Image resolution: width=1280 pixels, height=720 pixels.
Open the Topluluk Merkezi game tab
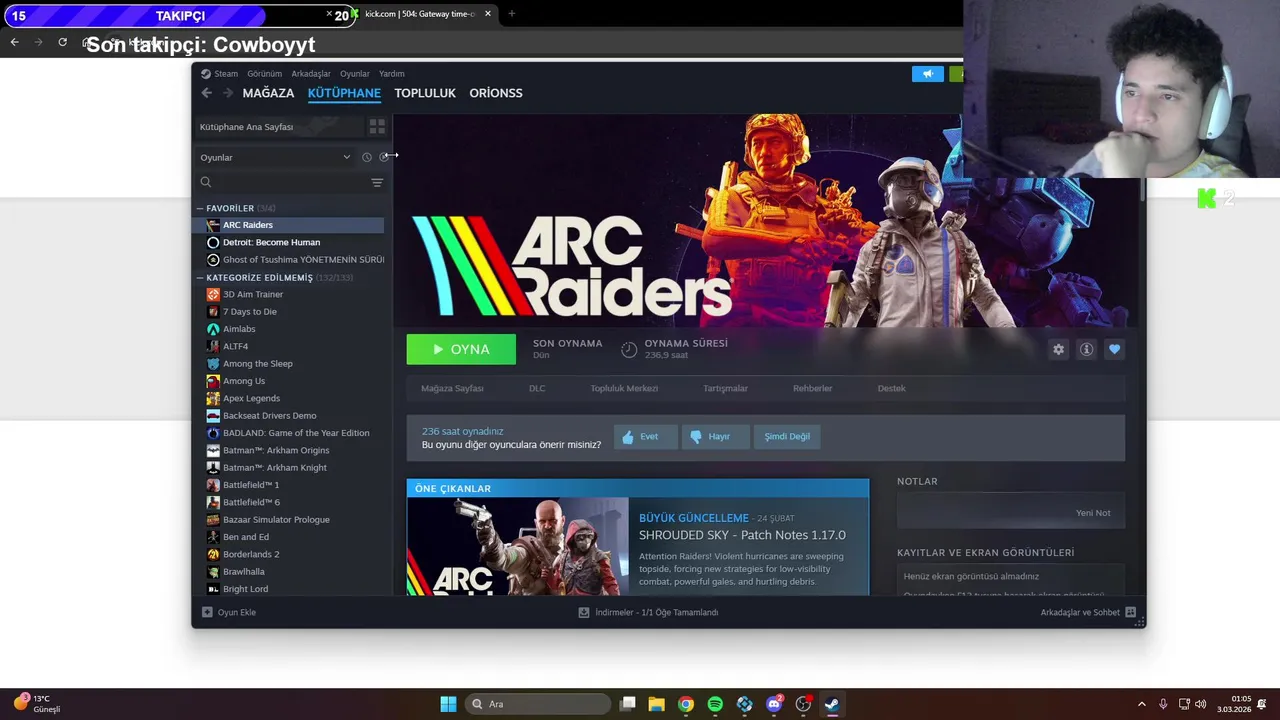point(624,388)
